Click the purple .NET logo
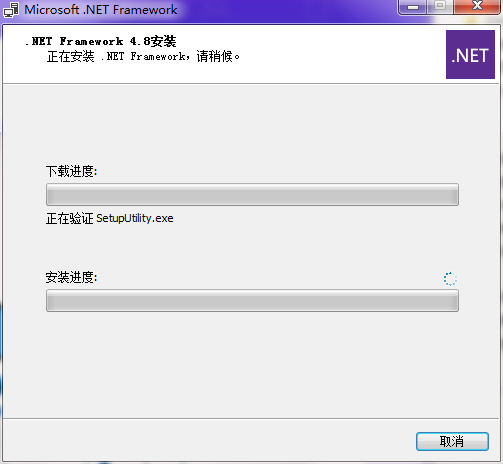 (470, 54)
